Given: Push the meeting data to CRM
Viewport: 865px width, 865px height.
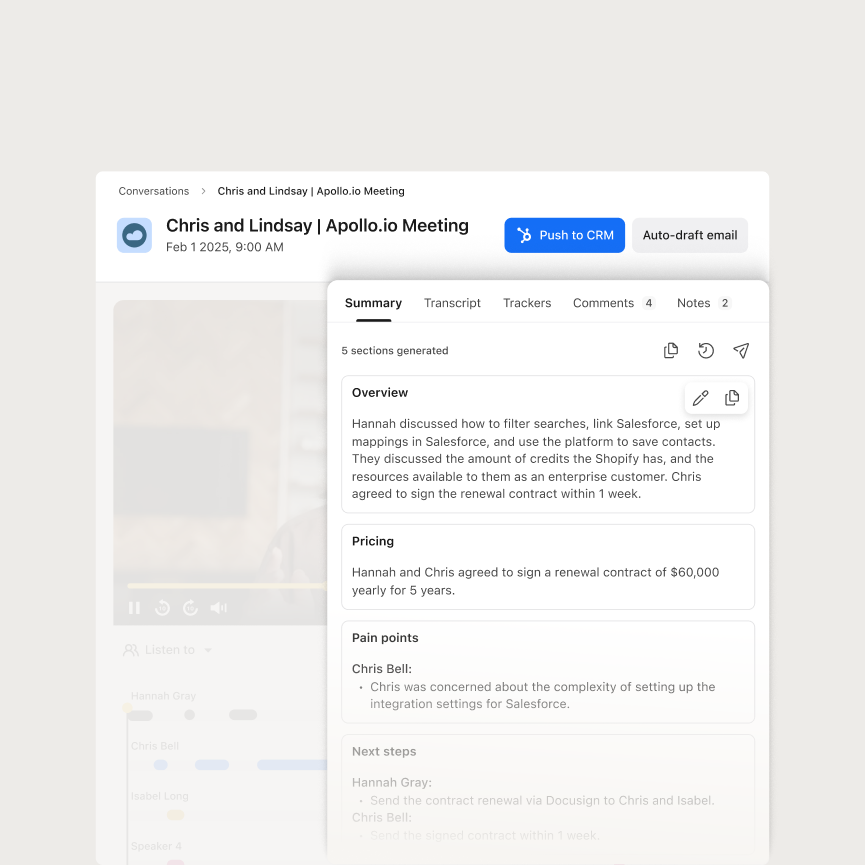Looking at the screenshot, I should pos(564,235).
